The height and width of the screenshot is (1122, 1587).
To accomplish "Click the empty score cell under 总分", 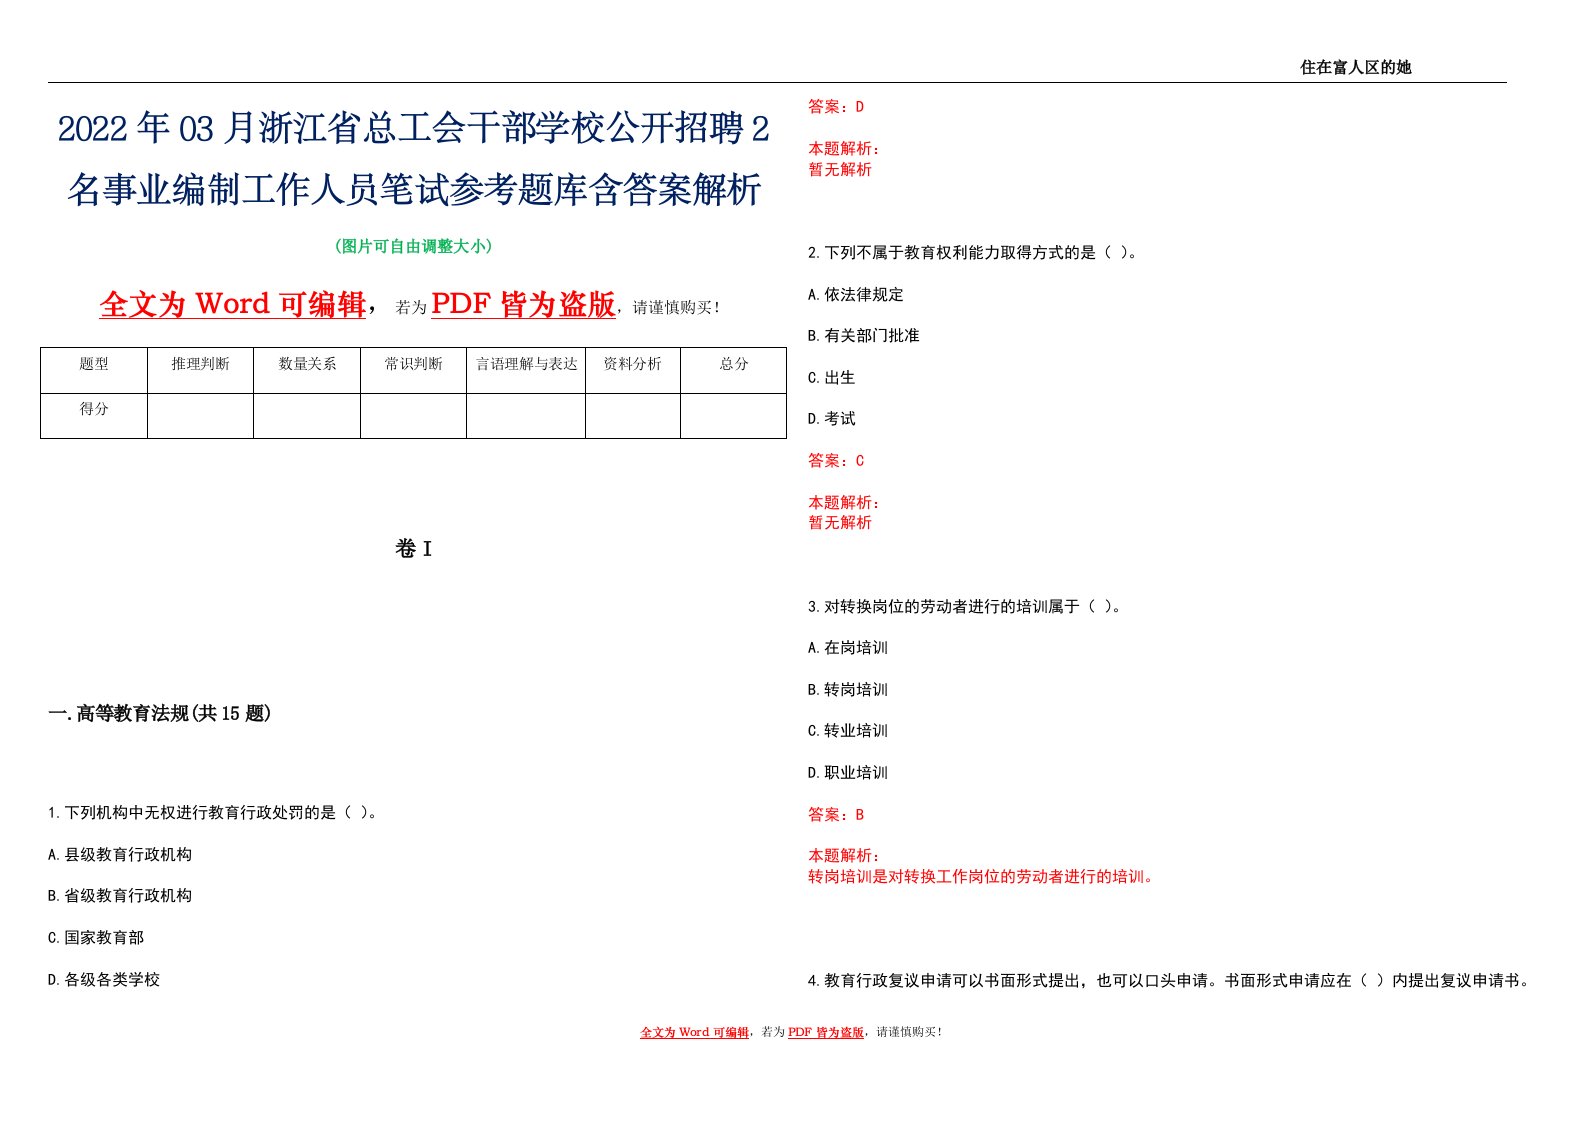I will pyautogui.click(x=734, y=416).
